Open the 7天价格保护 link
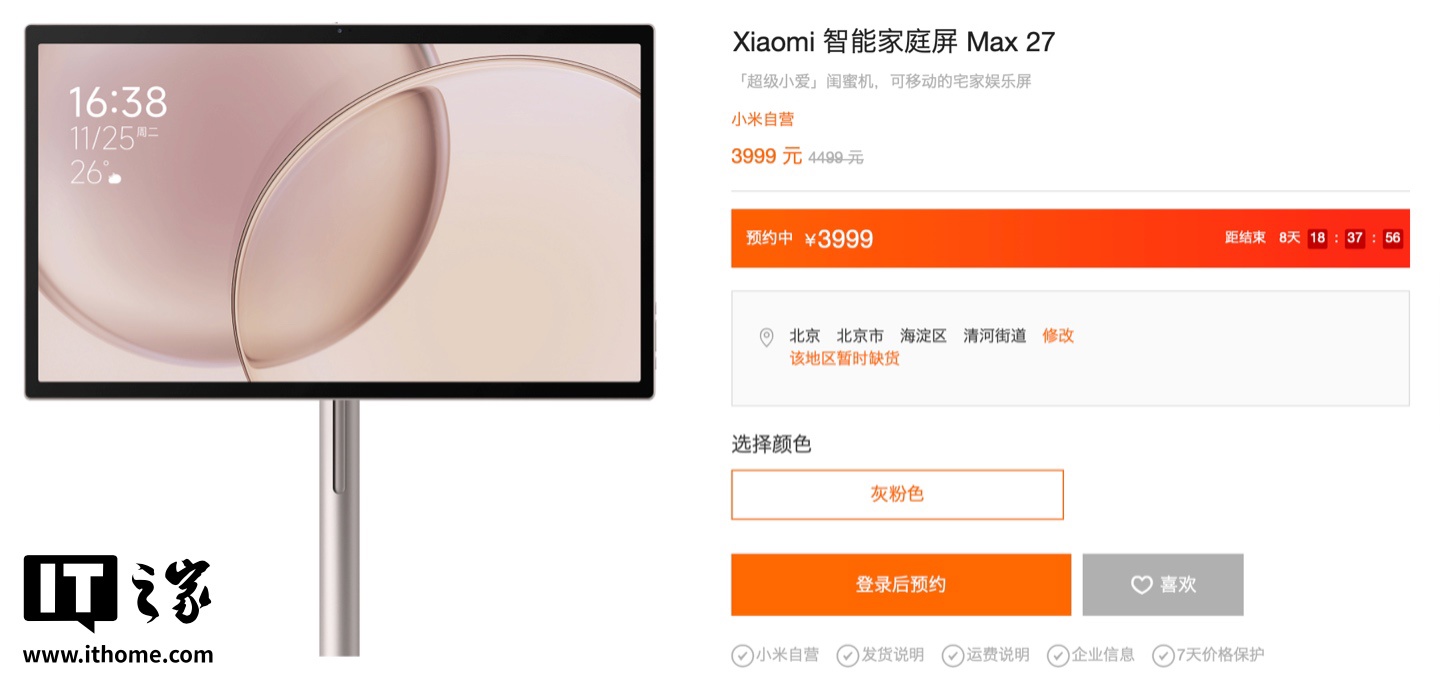 coord(1220,655)
